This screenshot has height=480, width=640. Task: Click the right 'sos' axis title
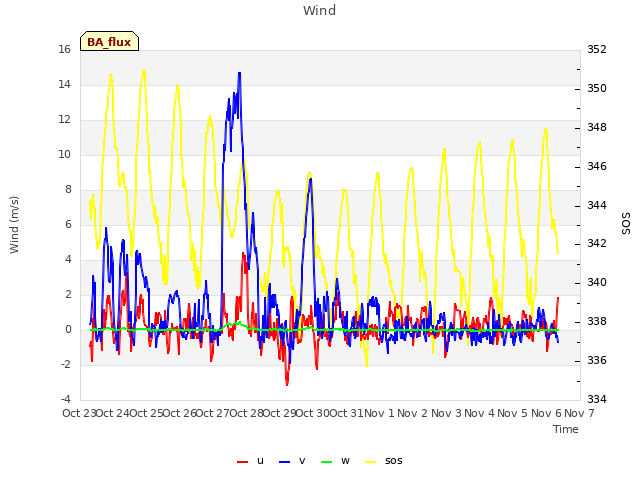(626, 224)
